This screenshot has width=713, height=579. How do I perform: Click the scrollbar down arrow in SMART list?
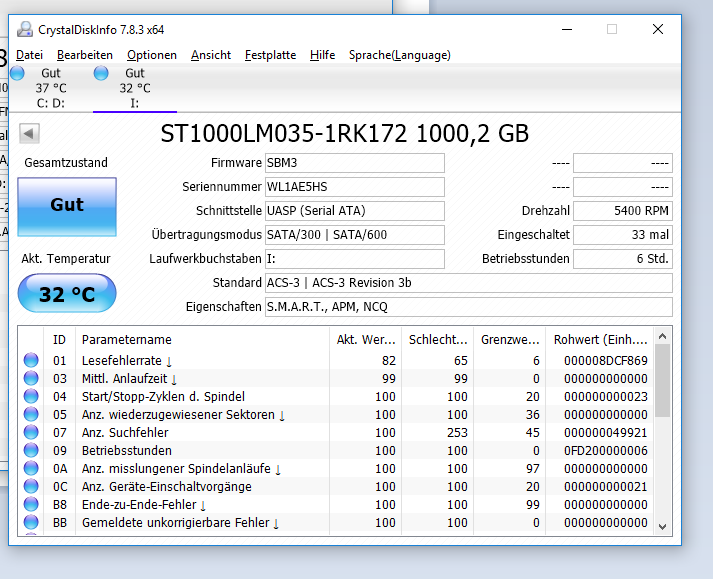click(663, 527)
